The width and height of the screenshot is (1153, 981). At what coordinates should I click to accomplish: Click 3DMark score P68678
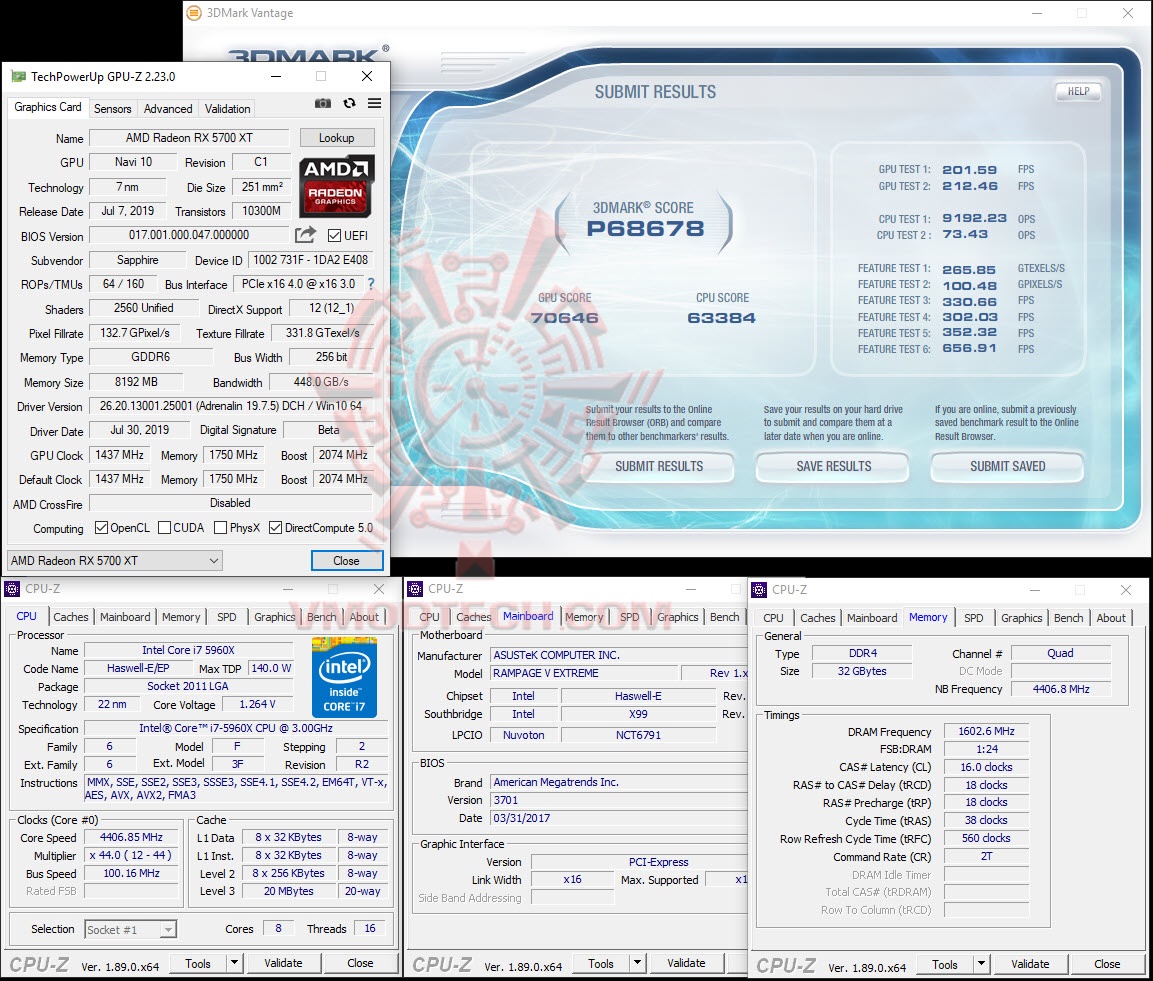click(x=645, y=228)
